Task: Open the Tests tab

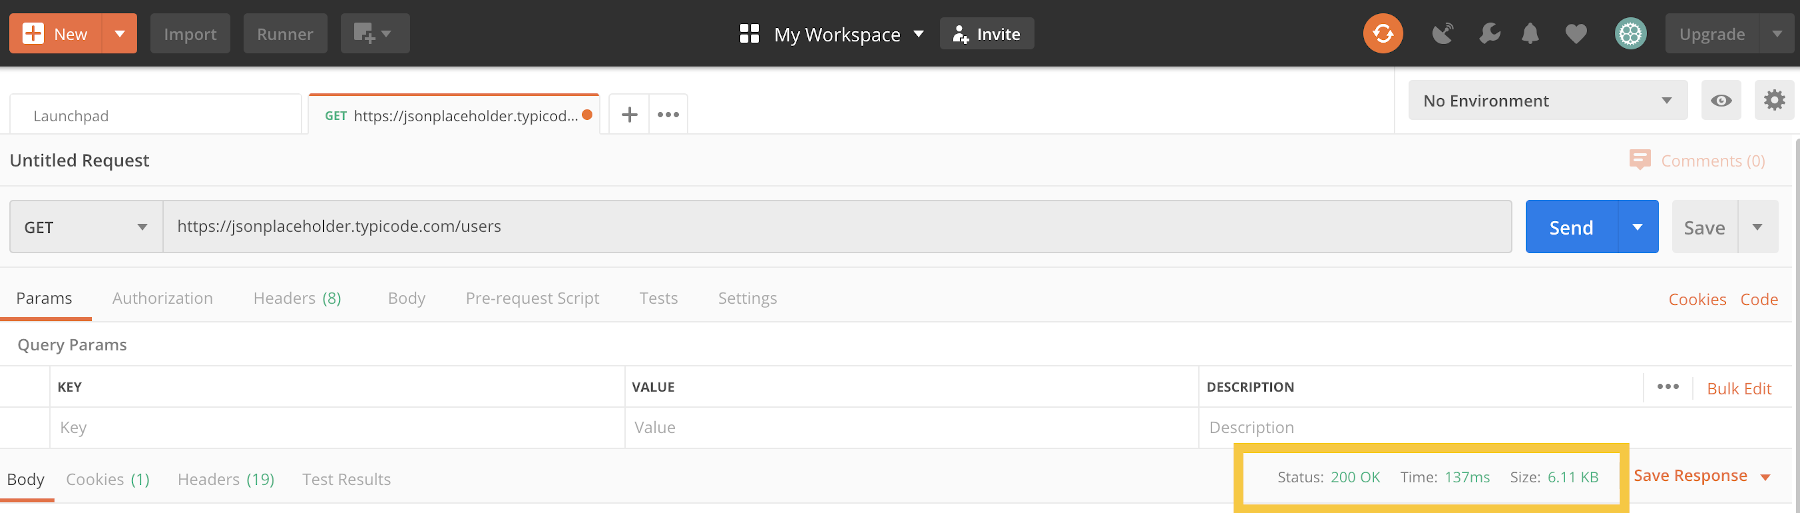Action: click(x=659, y=298)
